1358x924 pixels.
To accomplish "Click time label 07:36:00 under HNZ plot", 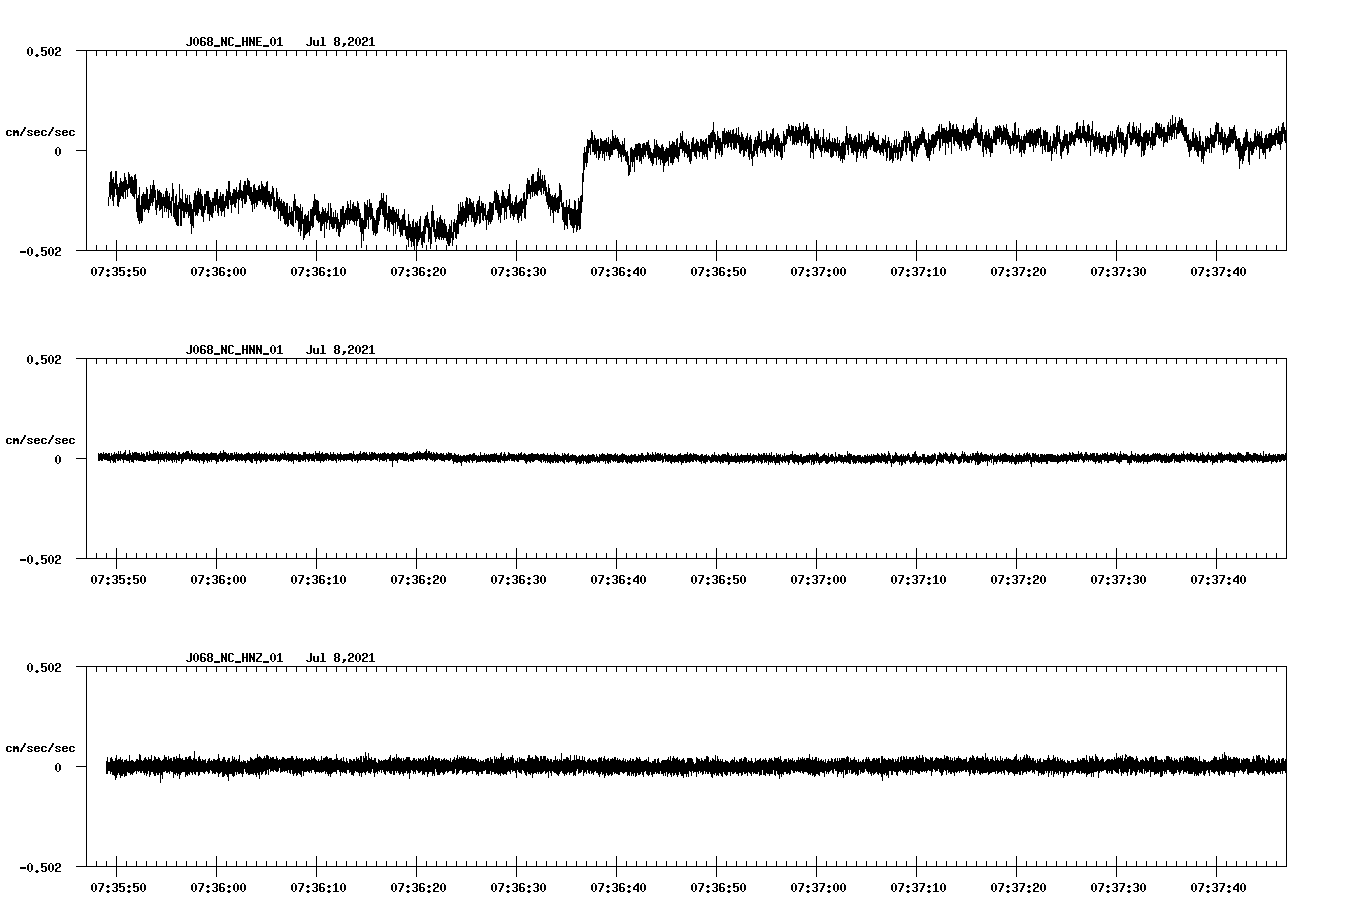I will pos(218,888).
